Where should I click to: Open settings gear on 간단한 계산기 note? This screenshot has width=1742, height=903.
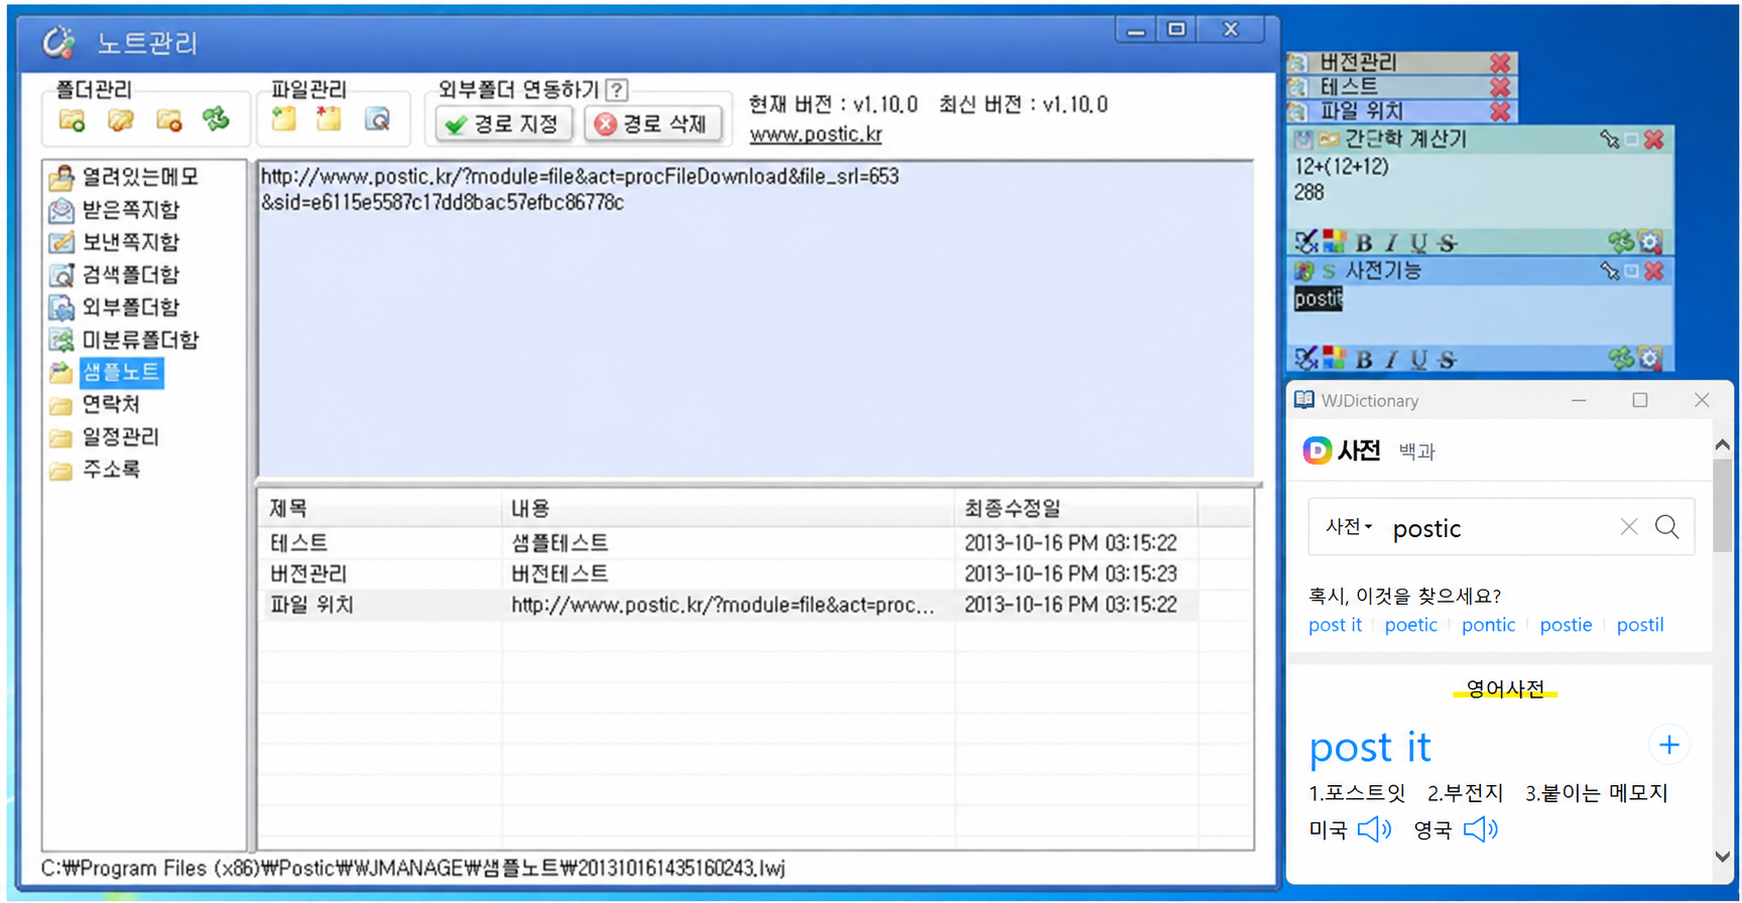point(1650,241)
